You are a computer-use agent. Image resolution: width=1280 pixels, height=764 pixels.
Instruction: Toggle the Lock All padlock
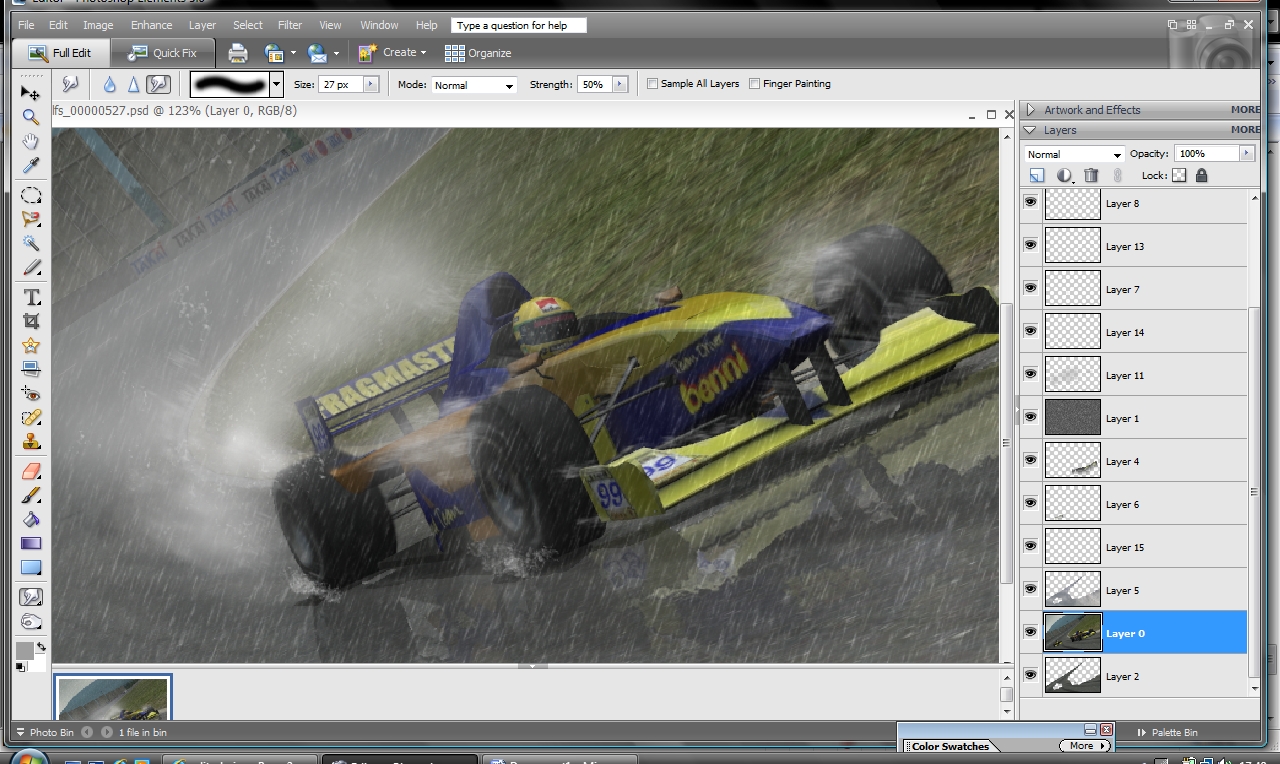(x=1201, y=175)
